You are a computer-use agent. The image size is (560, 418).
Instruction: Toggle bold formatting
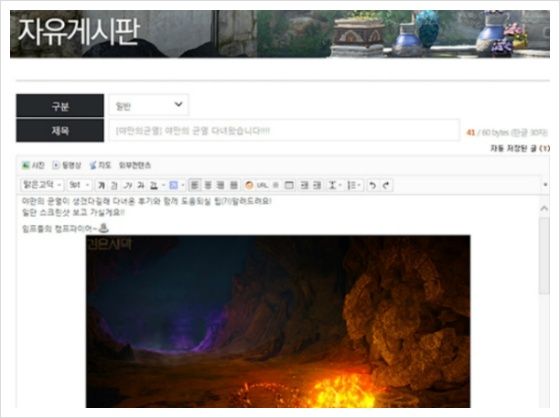101,185
